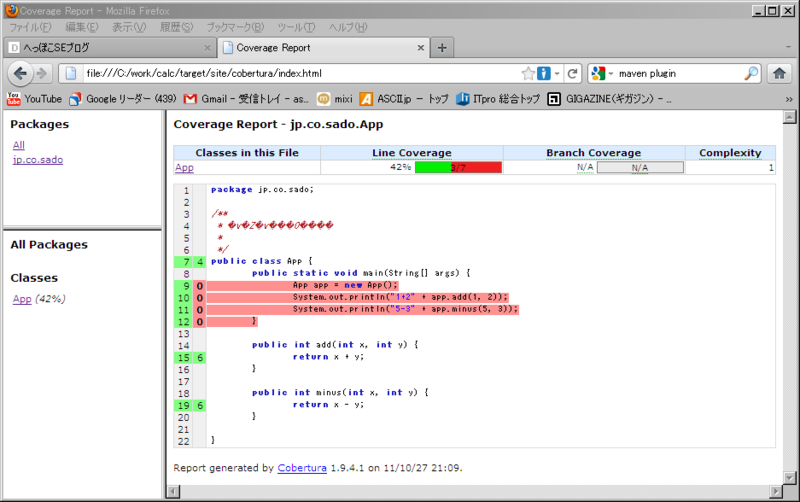Click the maven plugin search field
Screen dimensions: 800x502
click(x=679, y=73)
